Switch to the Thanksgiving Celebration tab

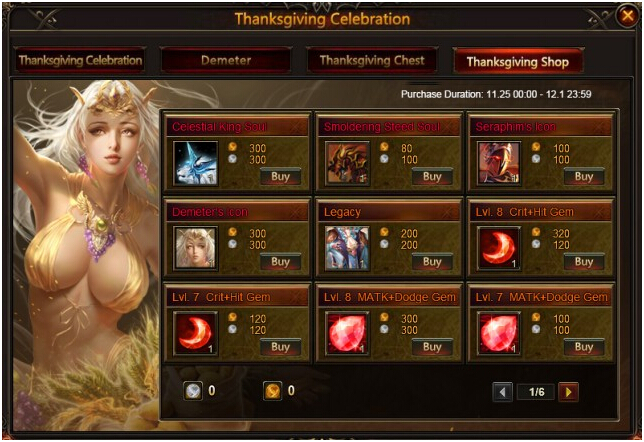point(80,60)
